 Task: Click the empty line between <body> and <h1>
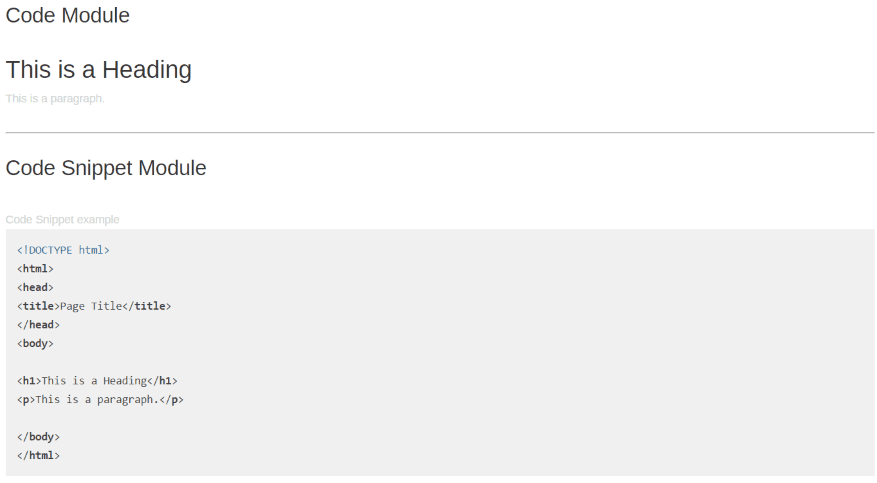pyautogui.click(x=100, y=362)
